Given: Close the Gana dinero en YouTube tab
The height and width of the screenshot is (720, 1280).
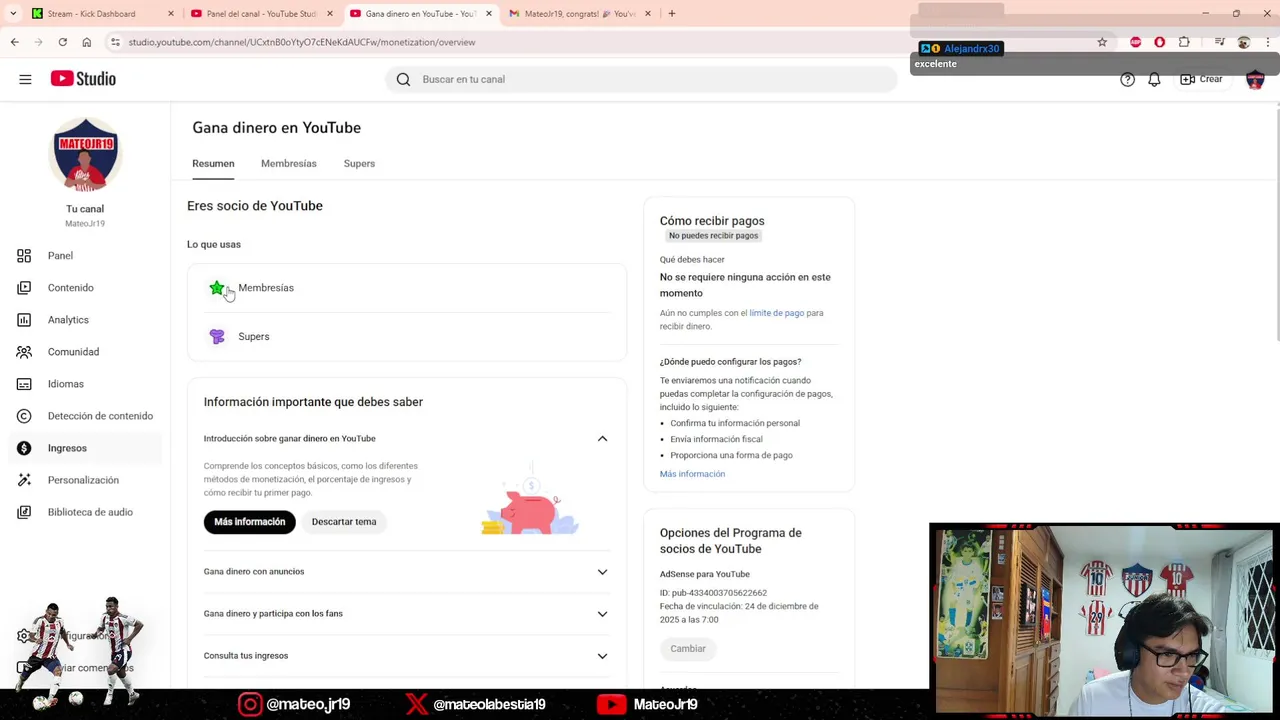Looking at the screenshot, I should pos(489,14).
